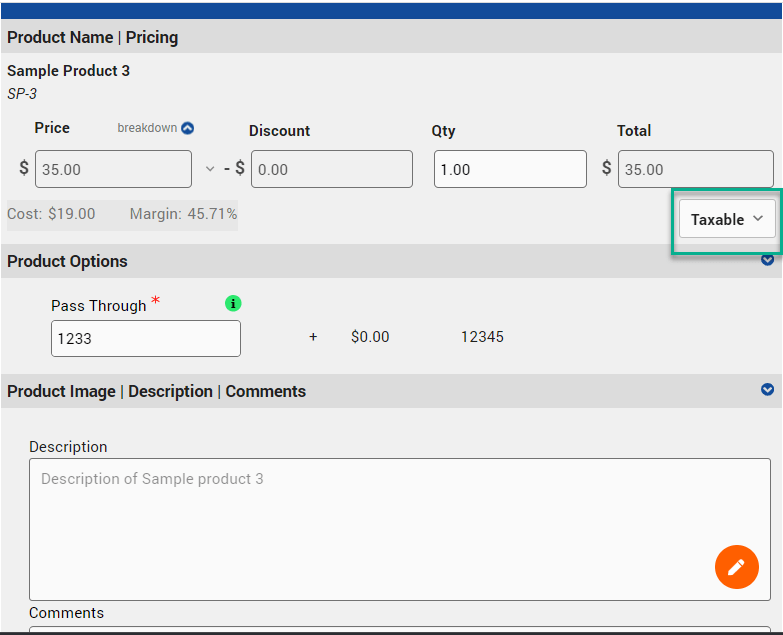The image size is (783, 635).
Task: Select the Sample Product 3 name
Action: pyautogui.click(x=68, y=71)
